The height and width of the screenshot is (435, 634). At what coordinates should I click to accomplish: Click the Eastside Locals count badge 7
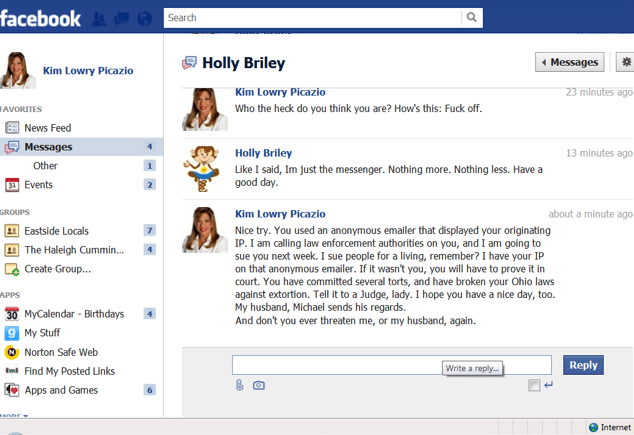(x=150, y=230)
